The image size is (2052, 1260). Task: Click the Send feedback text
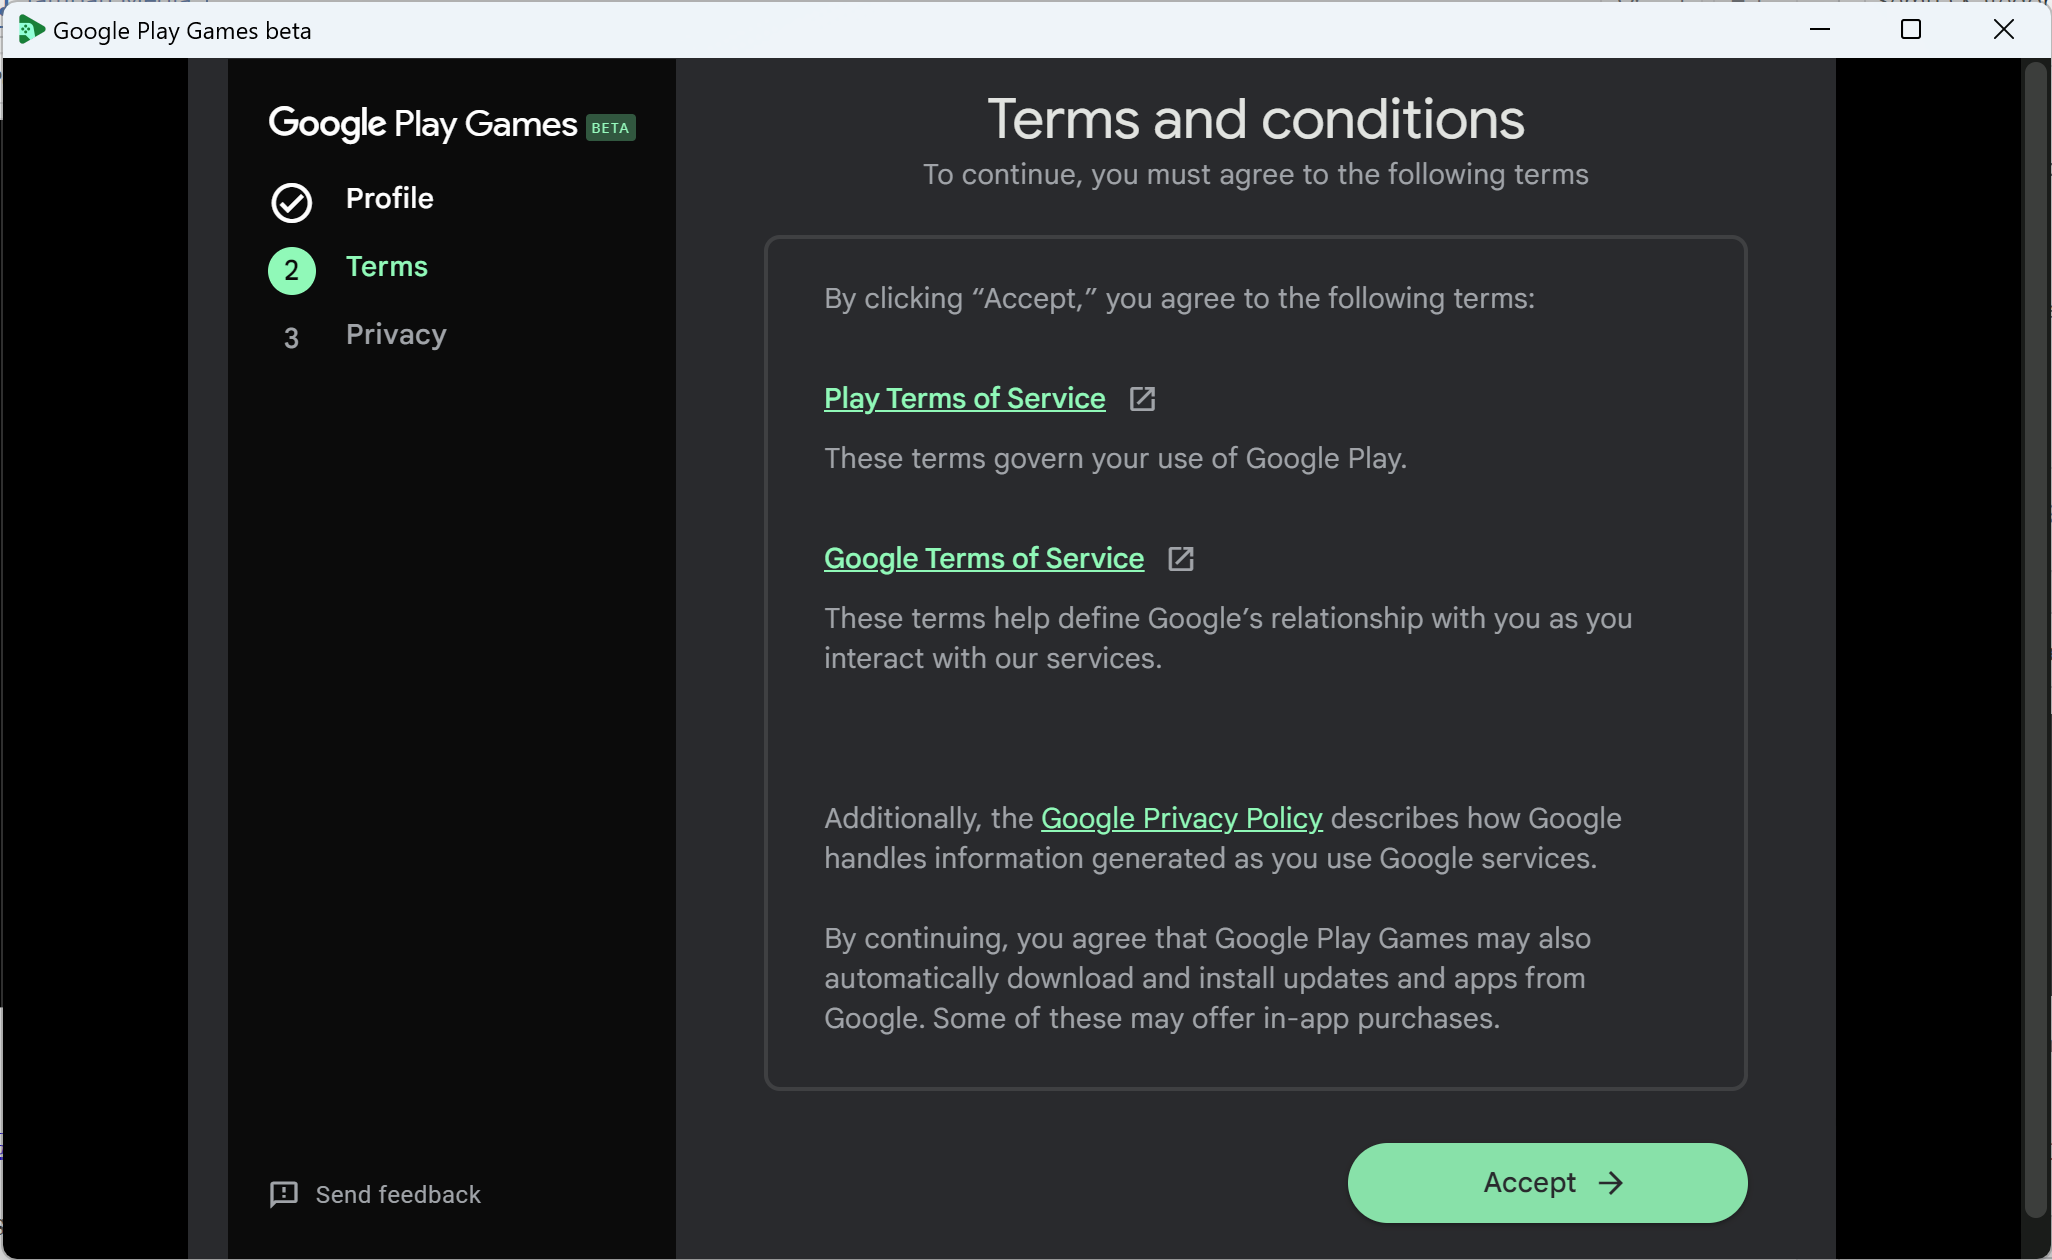click(398, 1194)
